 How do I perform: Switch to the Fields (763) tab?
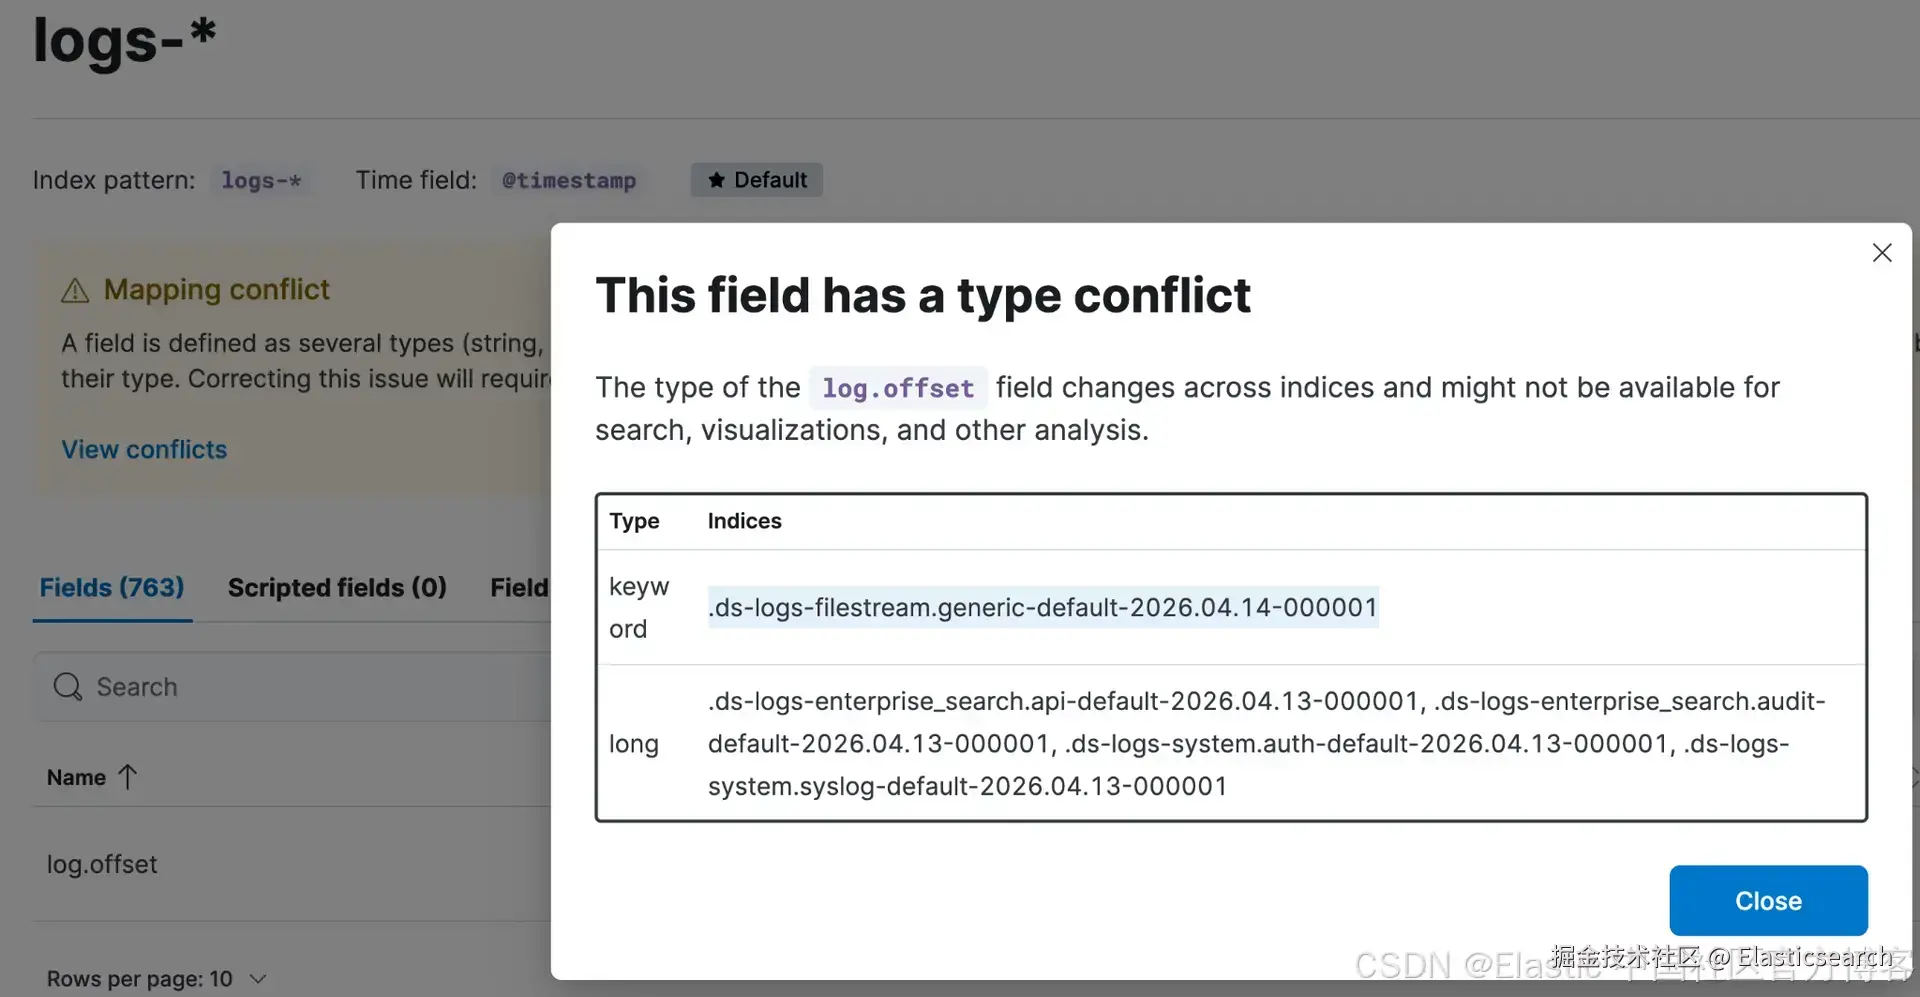pos(112,587)
